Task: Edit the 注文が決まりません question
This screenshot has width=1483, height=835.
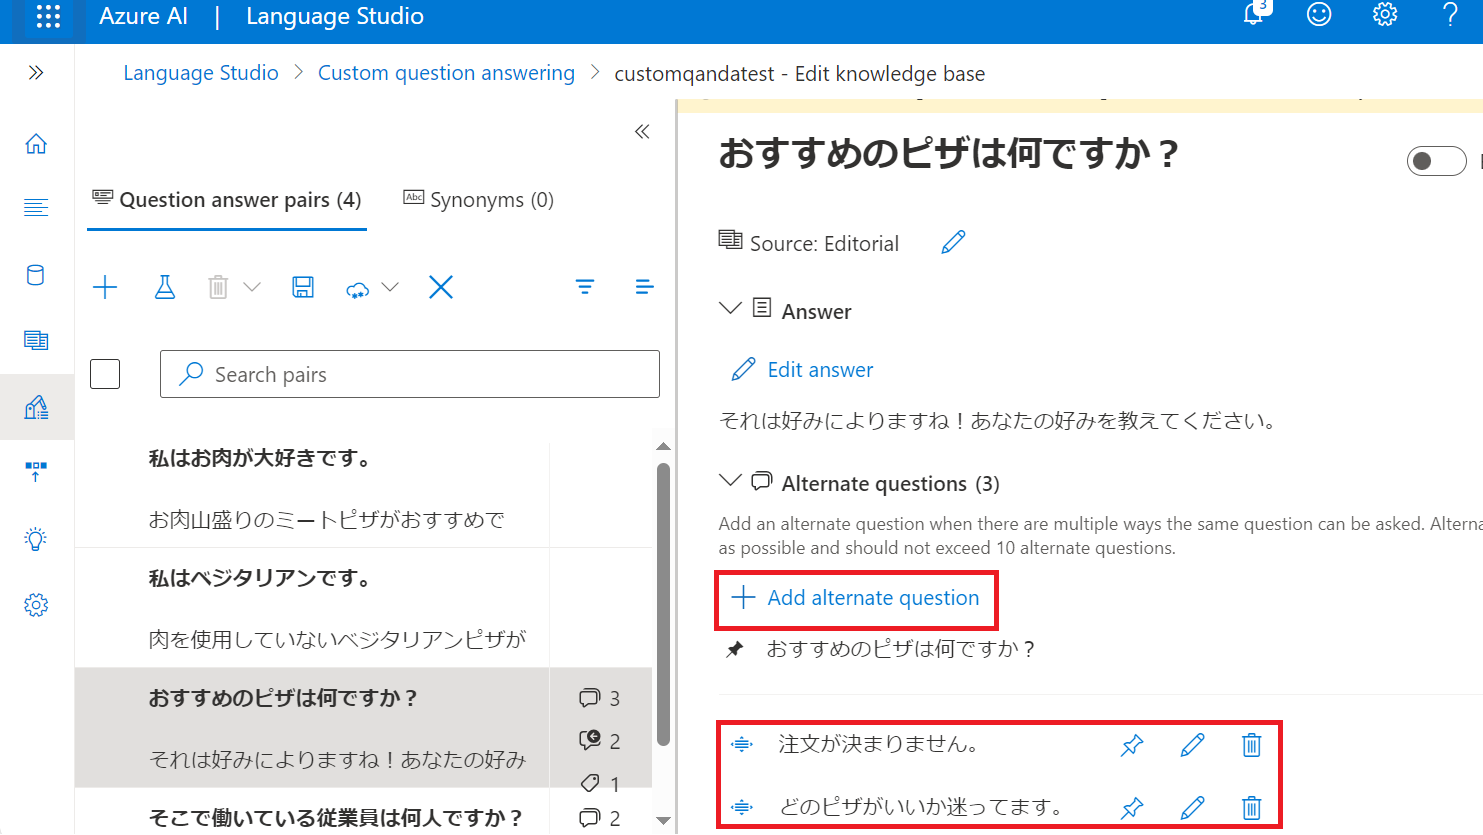Action: pyautogui.click(x=1192, y=745)
